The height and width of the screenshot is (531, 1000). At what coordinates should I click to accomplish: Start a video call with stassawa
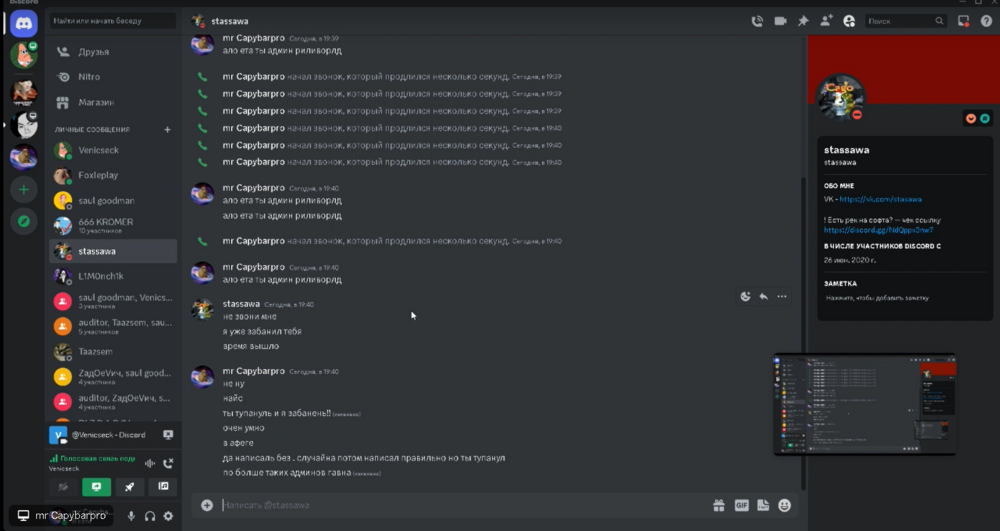(x=780, y=21)
